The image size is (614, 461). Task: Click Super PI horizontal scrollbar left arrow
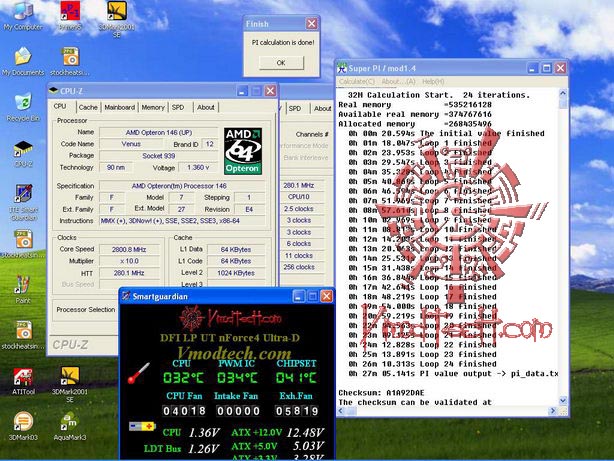tap(341, 411)
